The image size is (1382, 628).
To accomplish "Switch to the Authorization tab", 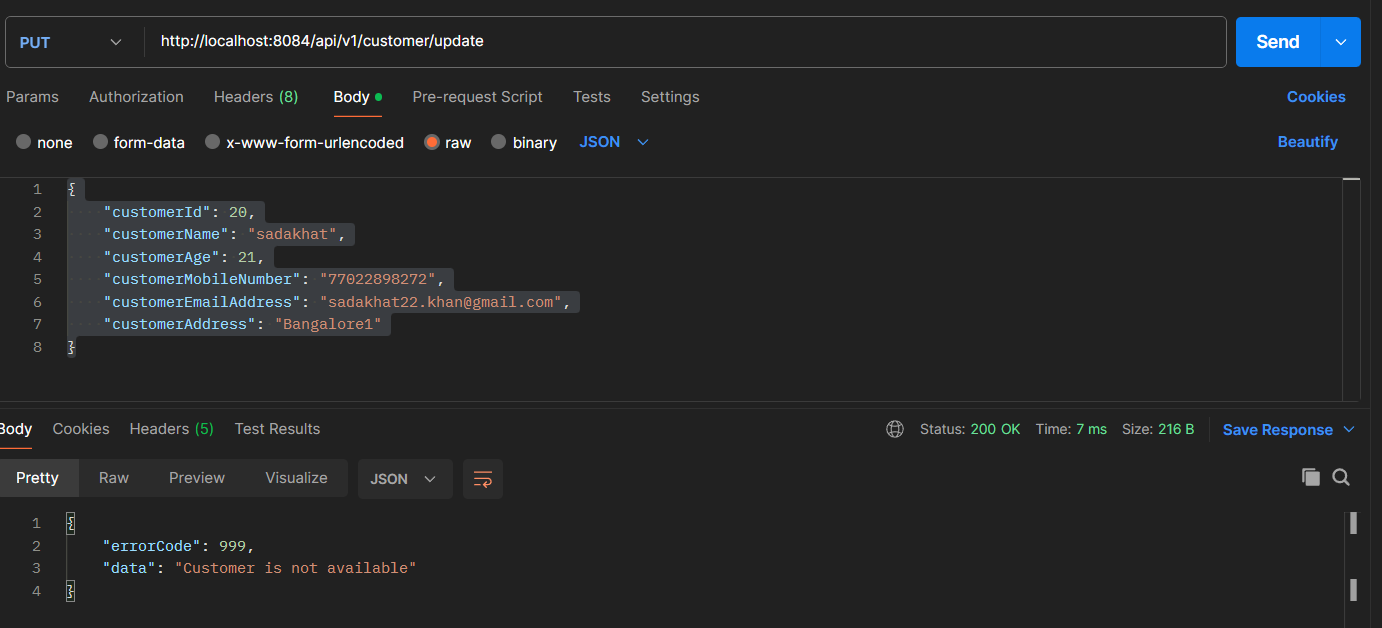I will [136, 97].
